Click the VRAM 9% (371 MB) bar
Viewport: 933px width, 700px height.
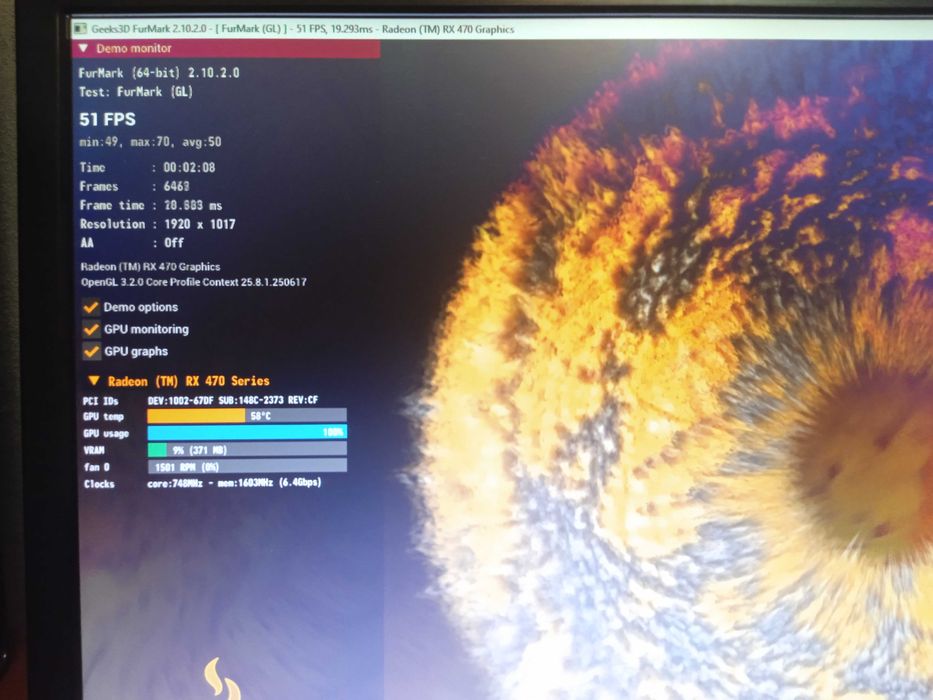point(247,449)
